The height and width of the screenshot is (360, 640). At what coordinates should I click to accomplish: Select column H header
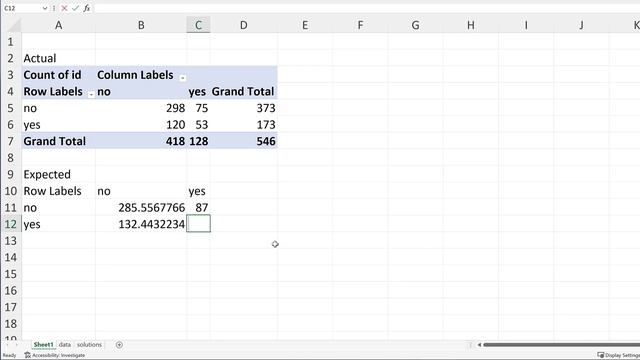coord(471,25)
